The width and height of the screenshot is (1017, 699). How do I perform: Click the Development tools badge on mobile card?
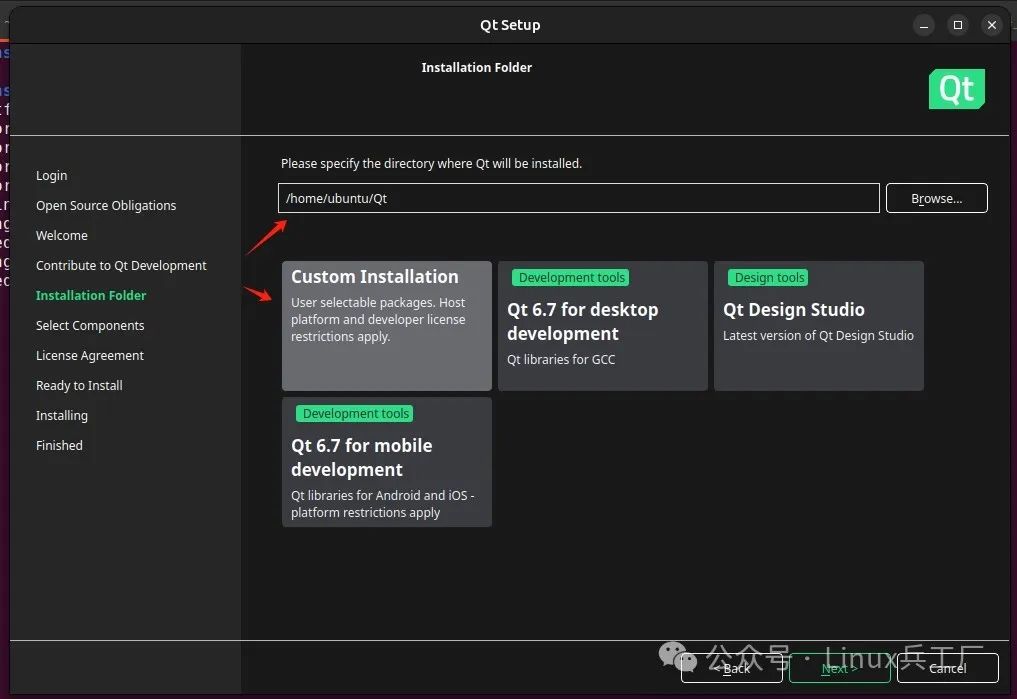coord(354,413)
